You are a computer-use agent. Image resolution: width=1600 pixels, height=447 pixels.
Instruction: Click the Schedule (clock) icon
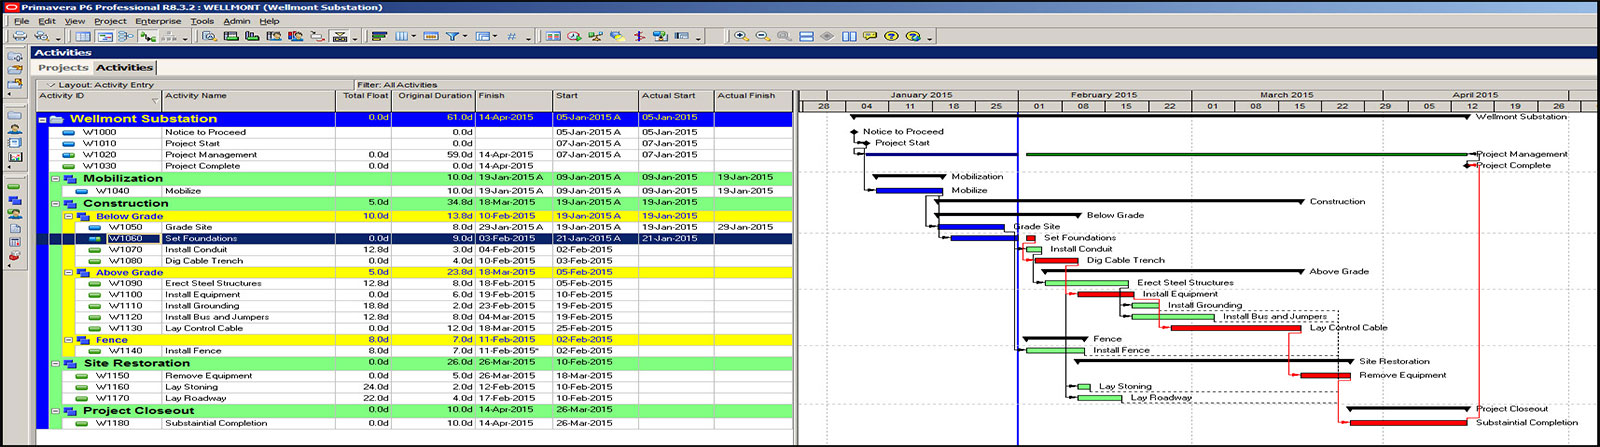click(x=574, y=36)
